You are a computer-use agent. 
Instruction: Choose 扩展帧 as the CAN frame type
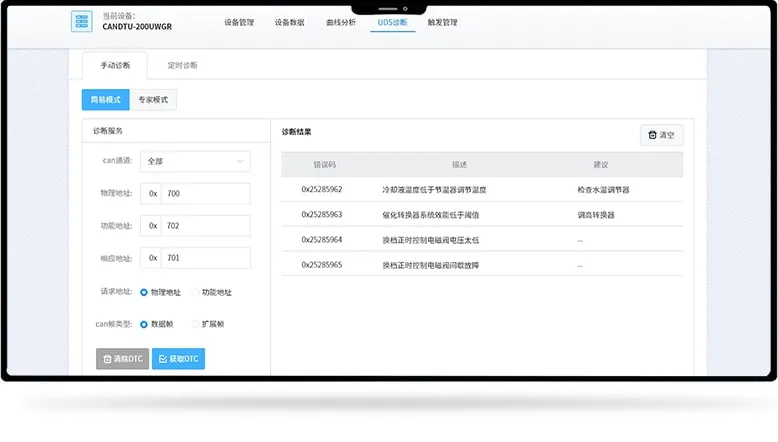pos(195,324)
